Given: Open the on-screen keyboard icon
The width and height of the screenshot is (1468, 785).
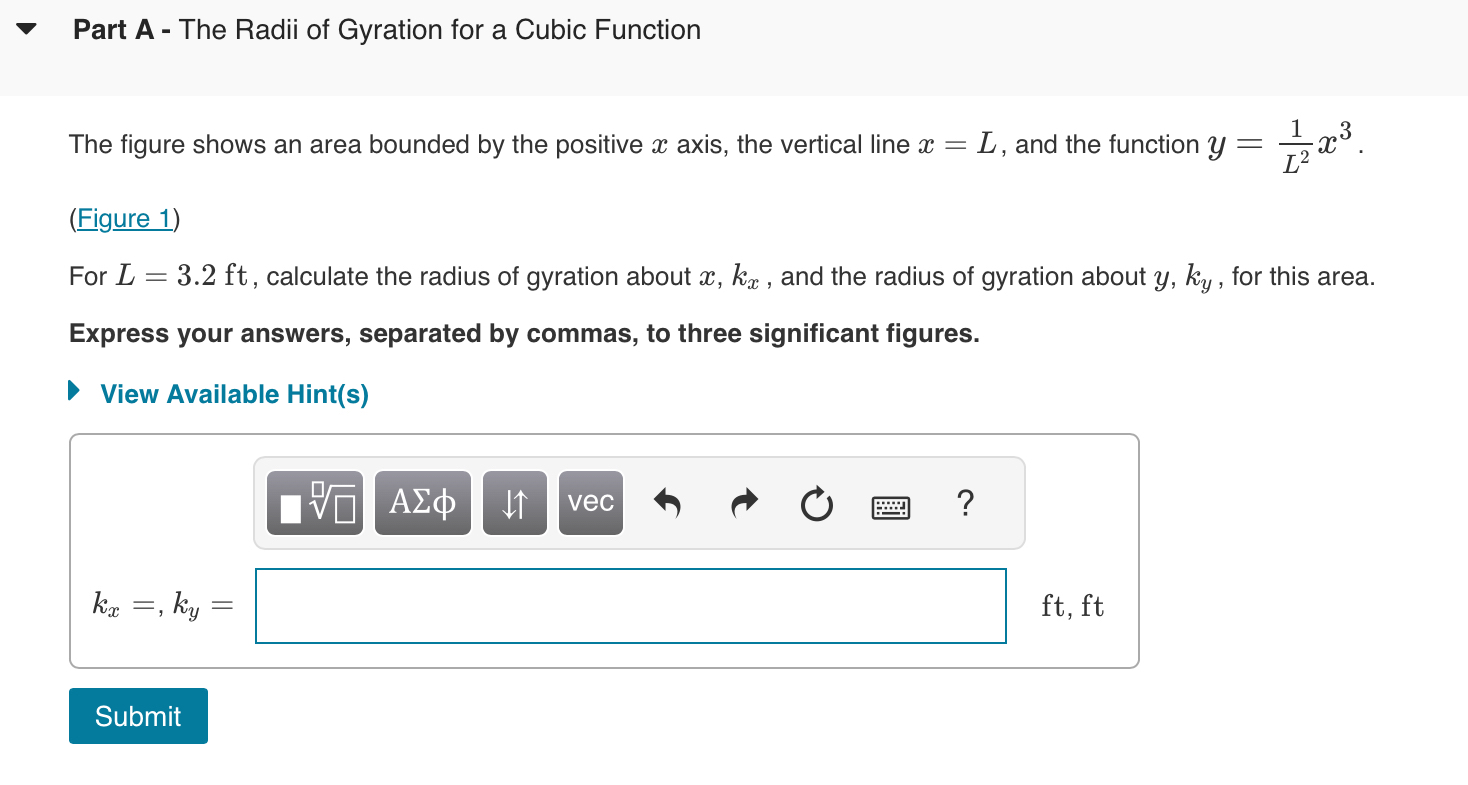Looking at the screenshot, I should click(x=889, y=506).
